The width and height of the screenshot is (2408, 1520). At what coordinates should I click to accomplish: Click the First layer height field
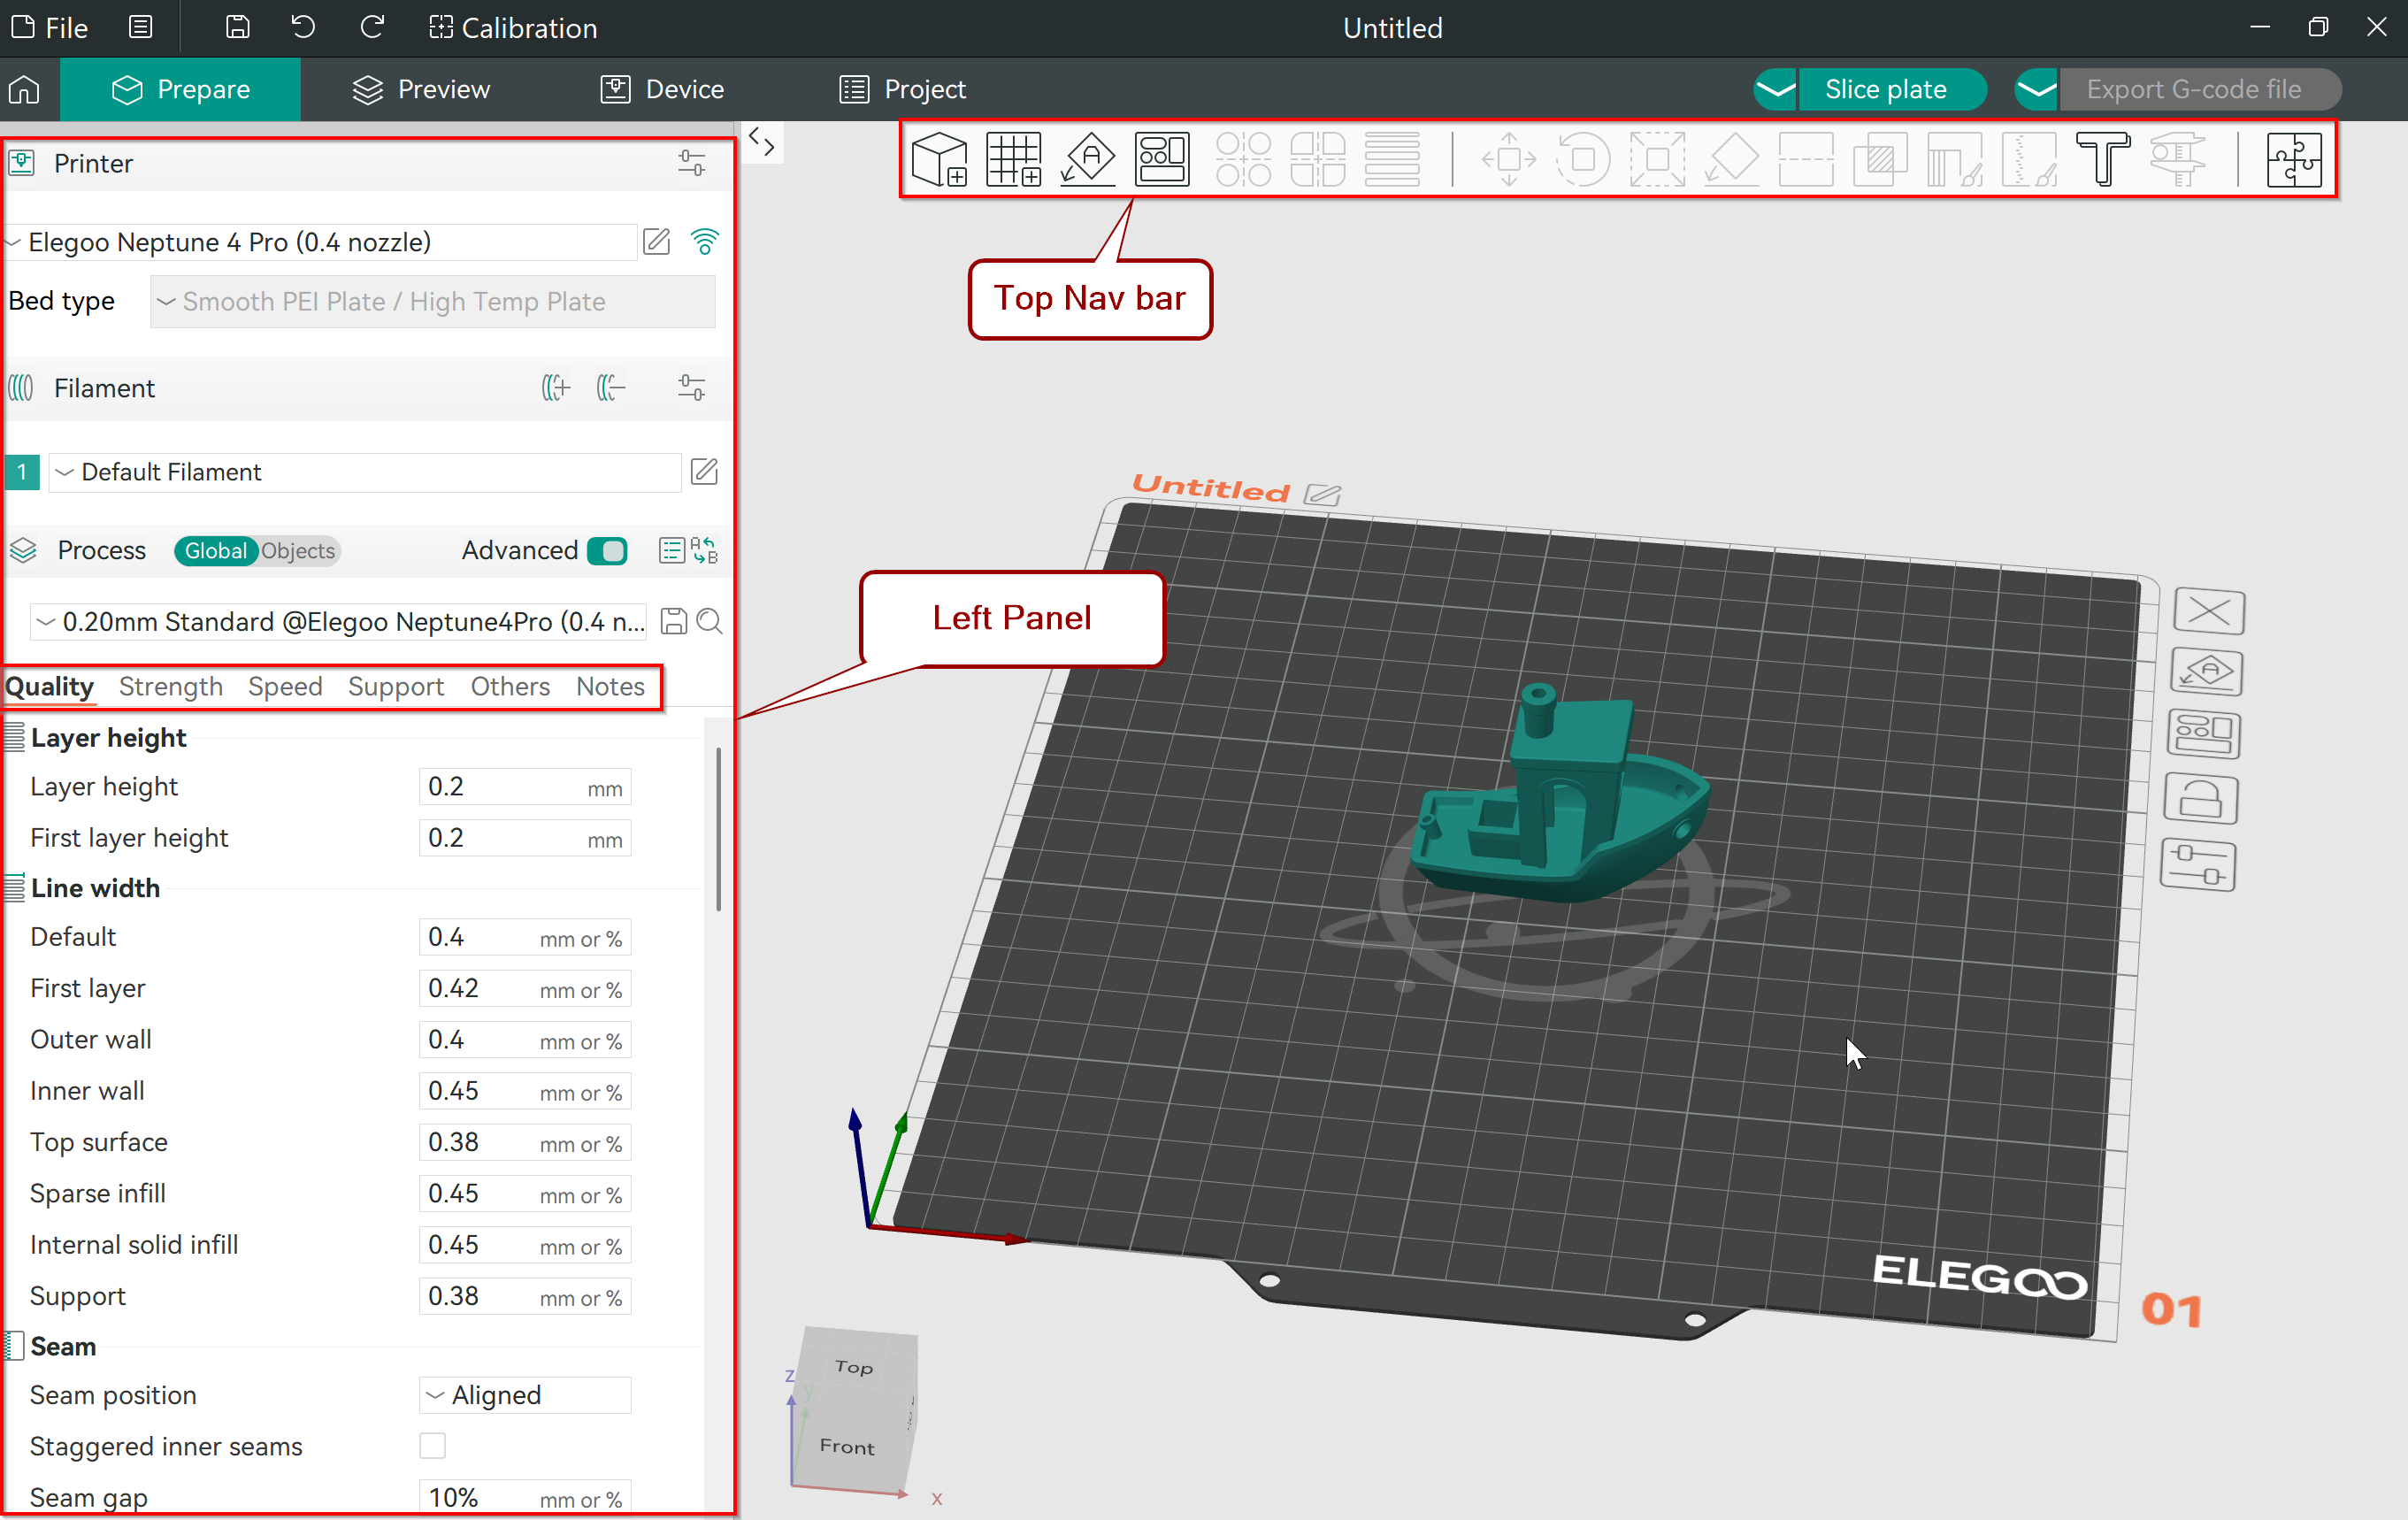(525, 837)
